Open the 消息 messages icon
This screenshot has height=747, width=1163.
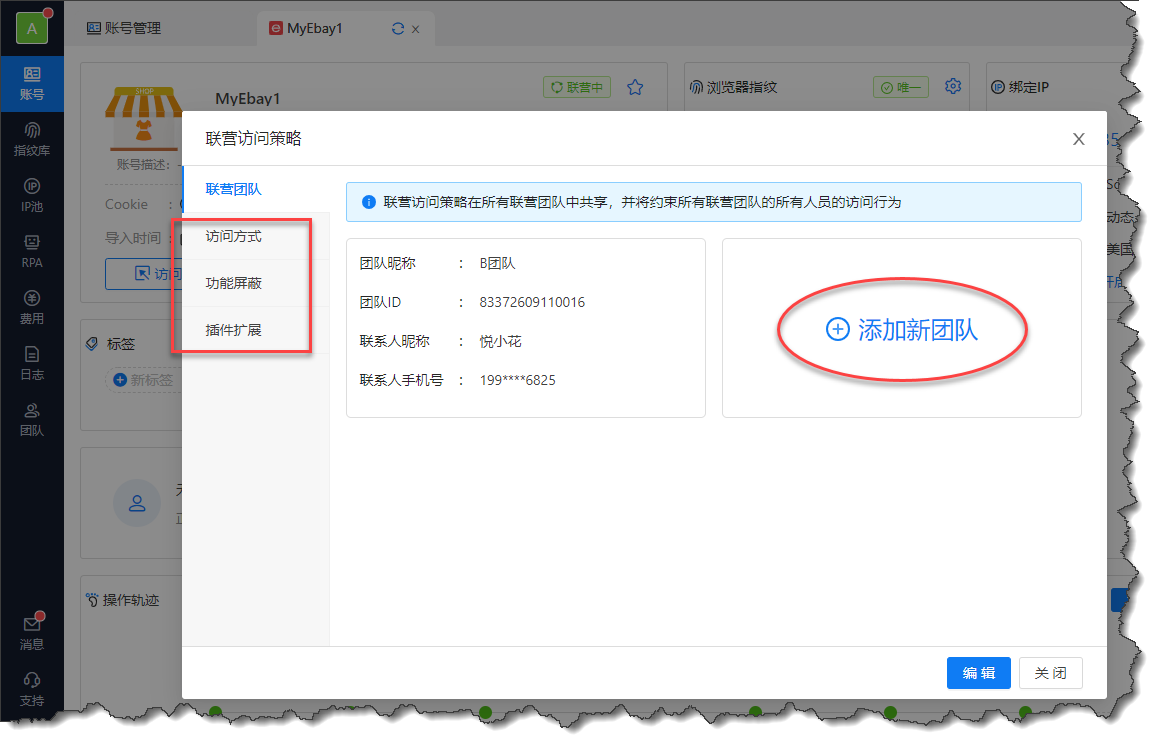[32, 633]
